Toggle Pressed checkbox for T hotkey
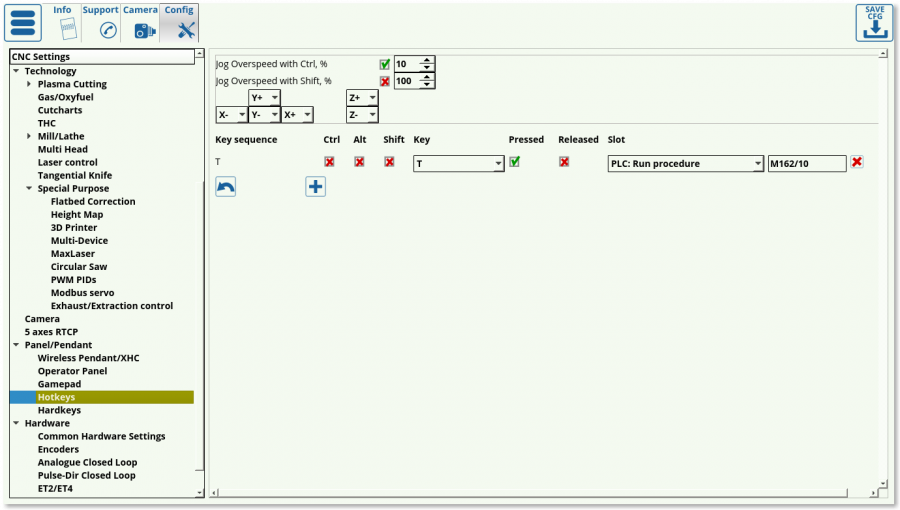The width and height of the screenshot is (900, 510). click(514, 162)
